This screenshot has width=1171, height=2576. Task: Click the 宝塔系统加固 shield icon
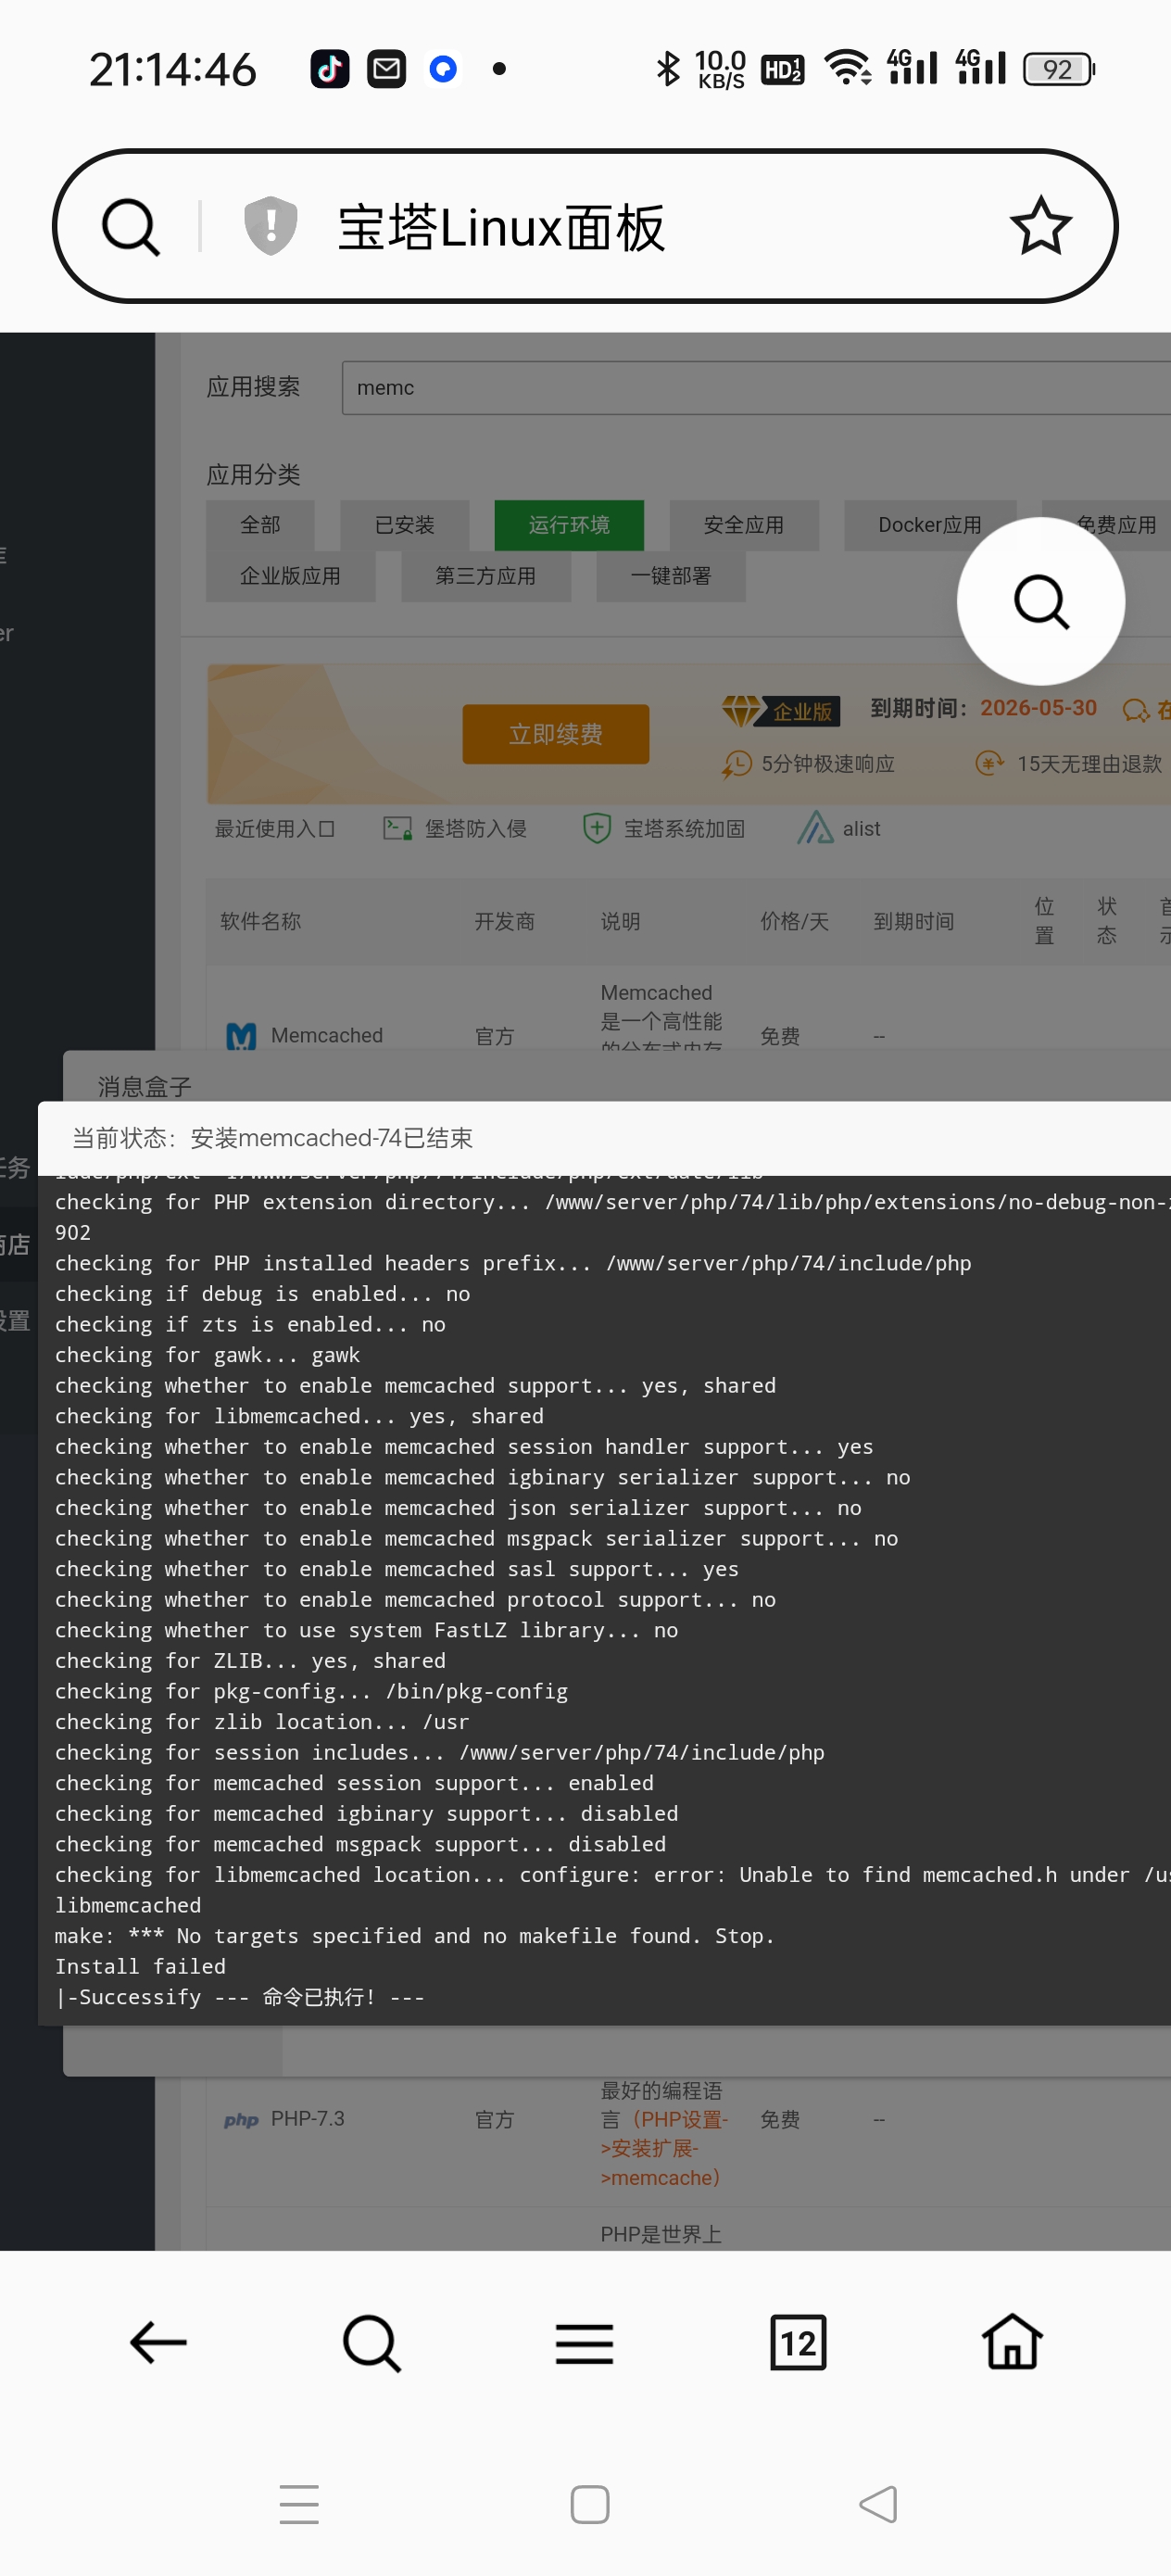pyautogui.click(x=597, y=828)
